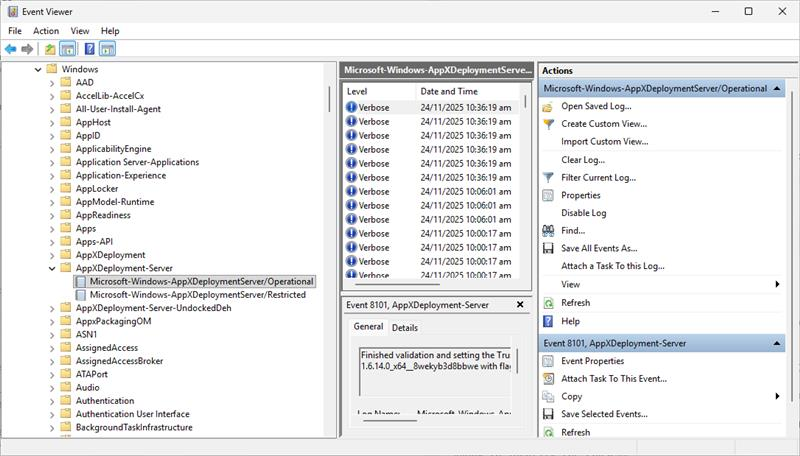Click the Event Properties icon
Image resolution: width=800 pixels, height=456 pixels.
[548, 361]
